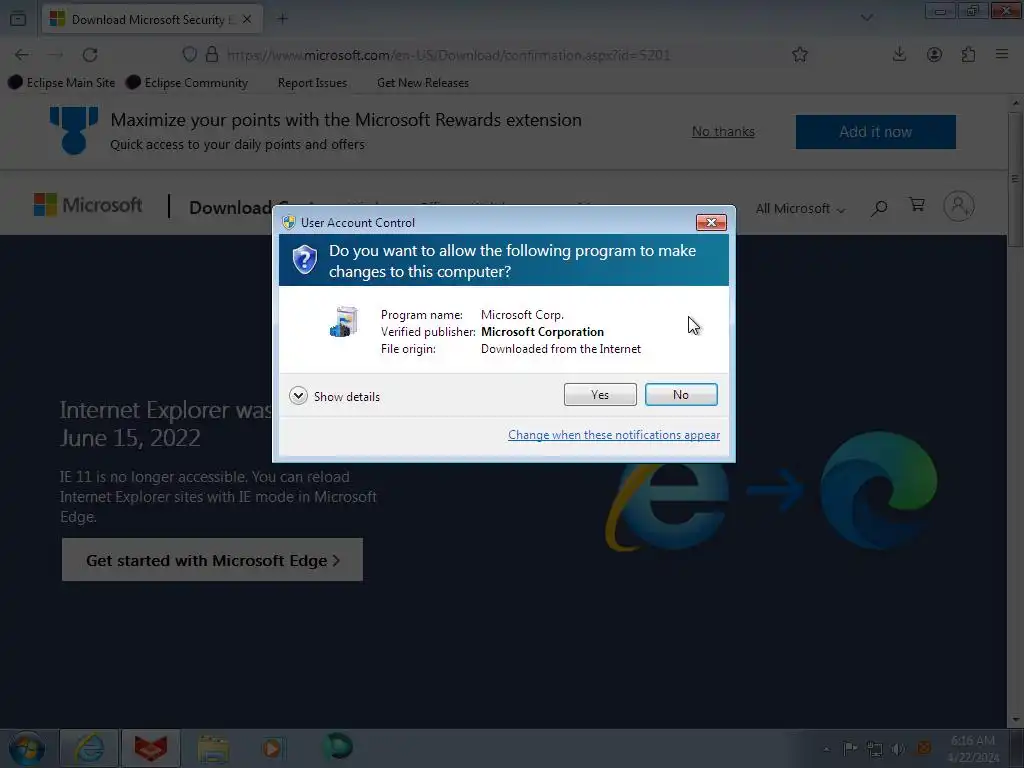Screen dimensions: 1024x768
Task: Close the User Account Control dialog
Action: pos(711,223)
